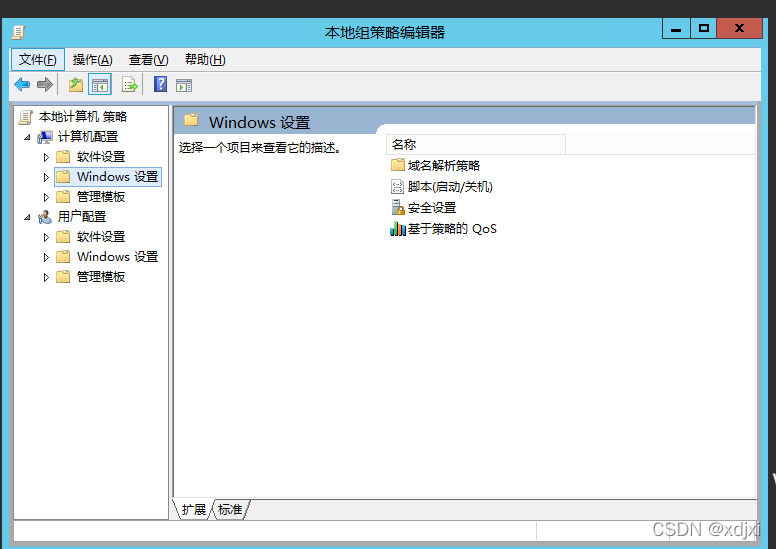This screenshot has width=776, height=549.
Task: Toggle the show/hide action pane icon
Action: [184, 85]
